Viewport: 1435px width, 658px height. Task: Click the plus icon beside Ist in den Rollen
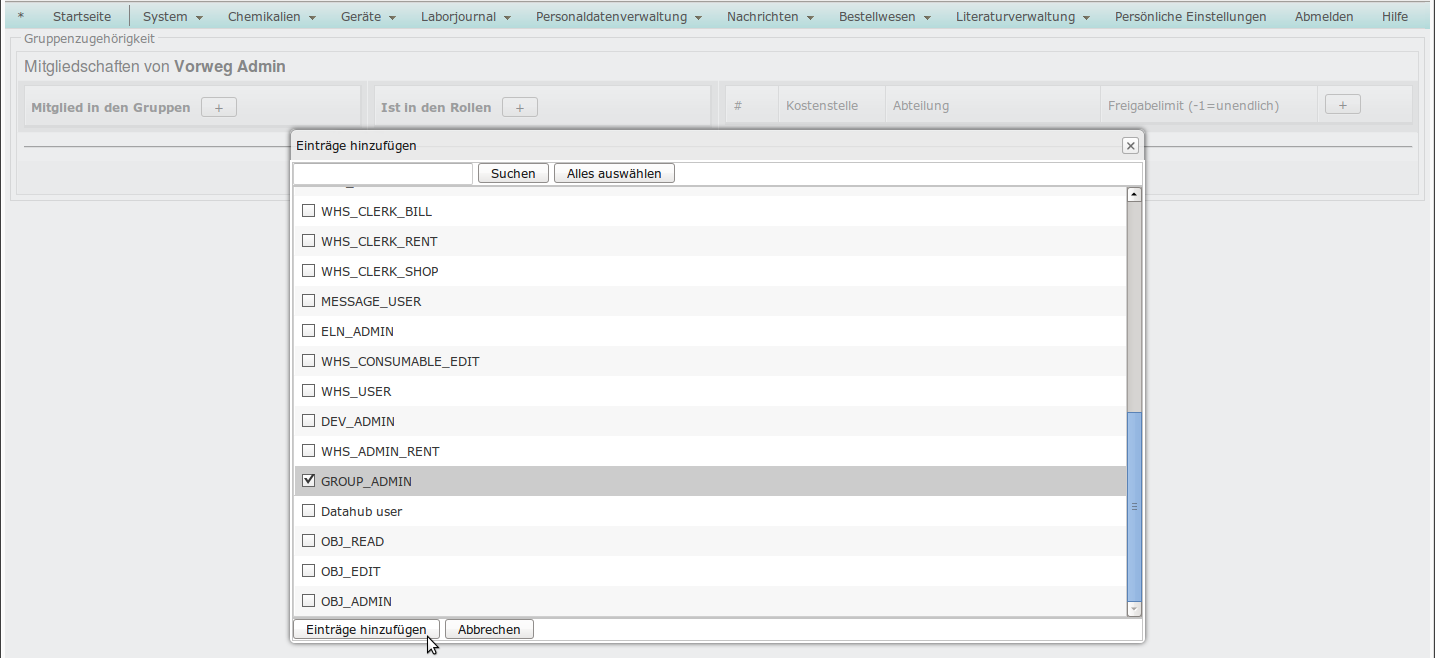[x=519, y=107]
